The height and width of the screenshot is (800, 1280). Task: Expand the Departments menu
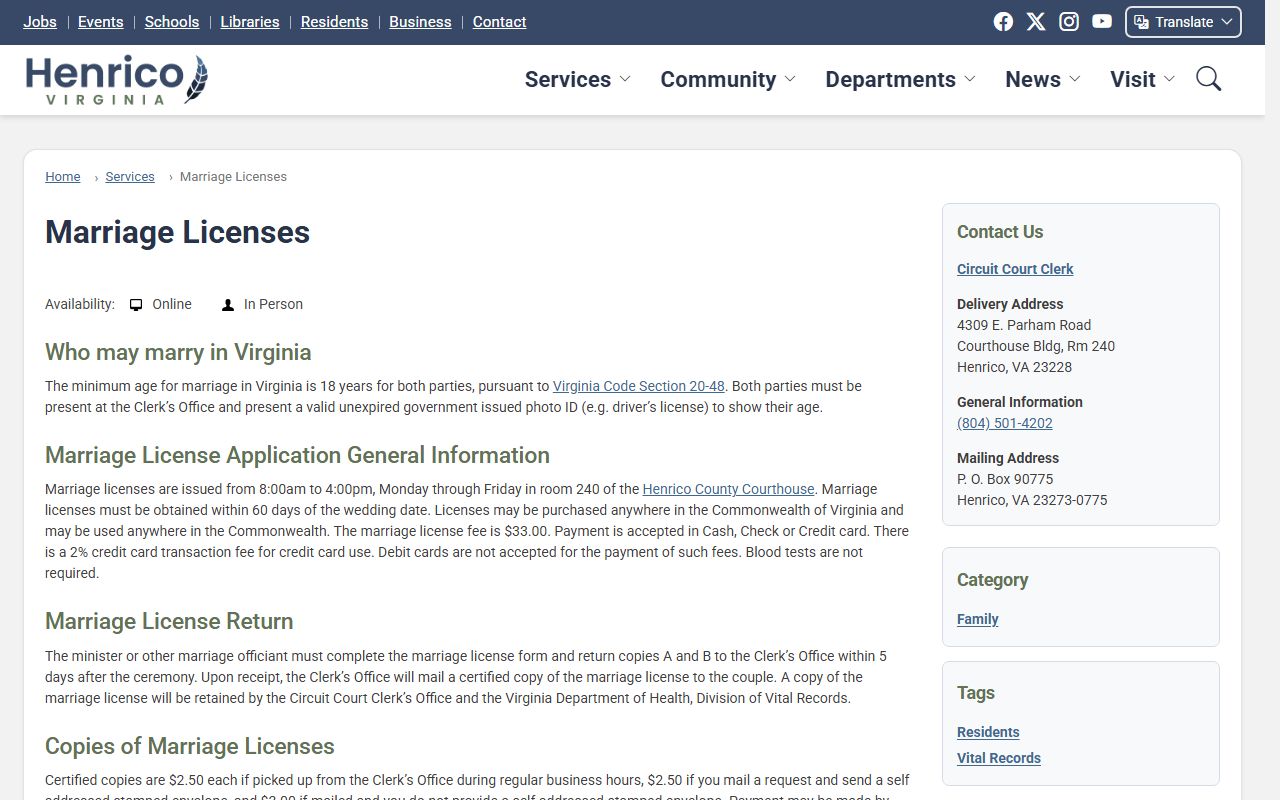[900, 79]
